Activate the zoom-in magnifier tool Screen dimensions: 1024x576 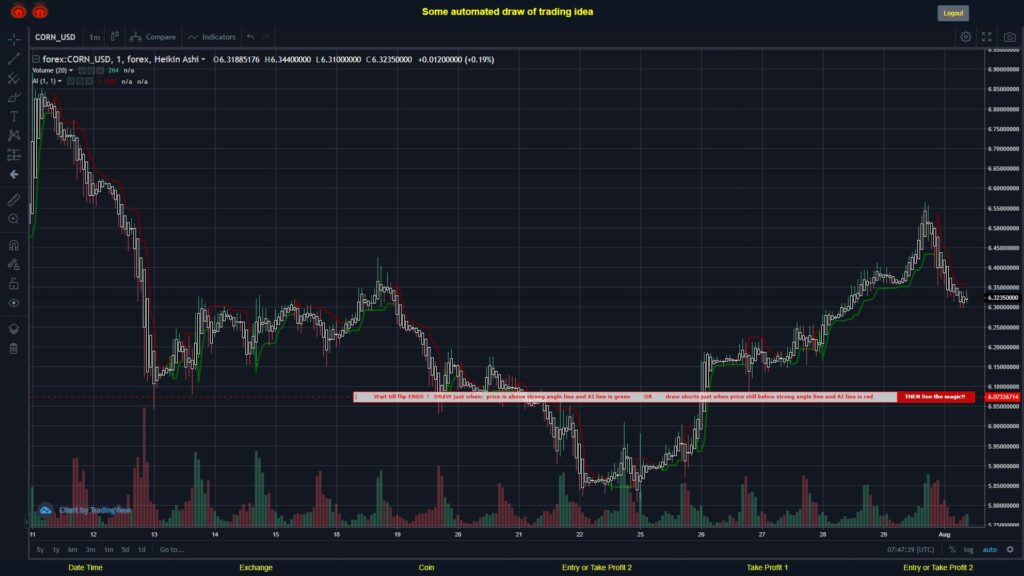[x=14, y=219]
